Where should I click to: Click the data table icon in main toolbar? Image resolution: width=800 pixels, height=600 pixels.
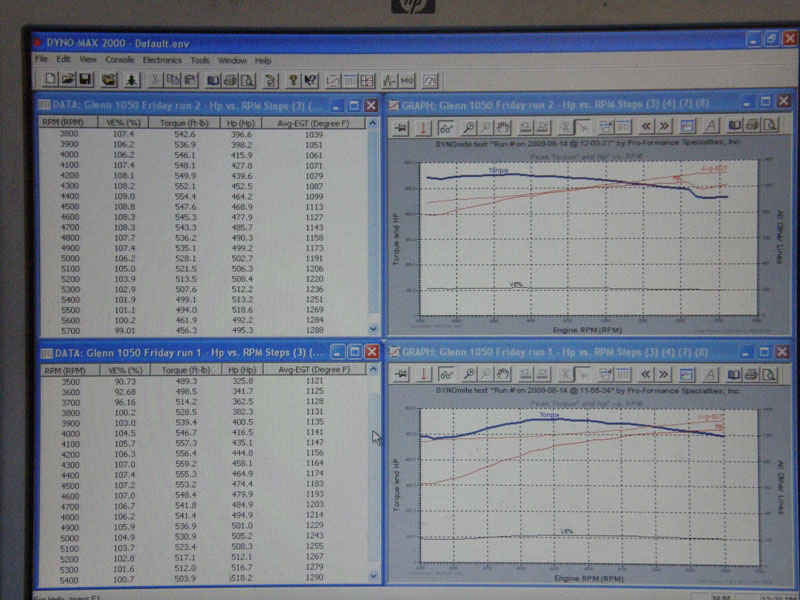pos(350,81)
